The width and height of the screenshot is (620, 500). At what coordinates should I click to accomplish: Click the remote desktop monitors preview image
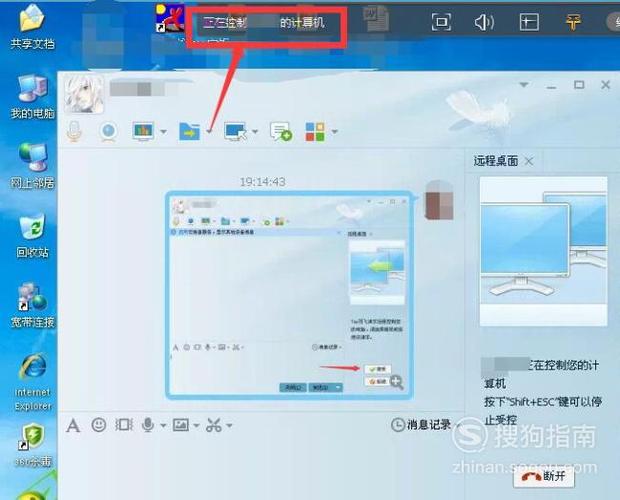543,251
